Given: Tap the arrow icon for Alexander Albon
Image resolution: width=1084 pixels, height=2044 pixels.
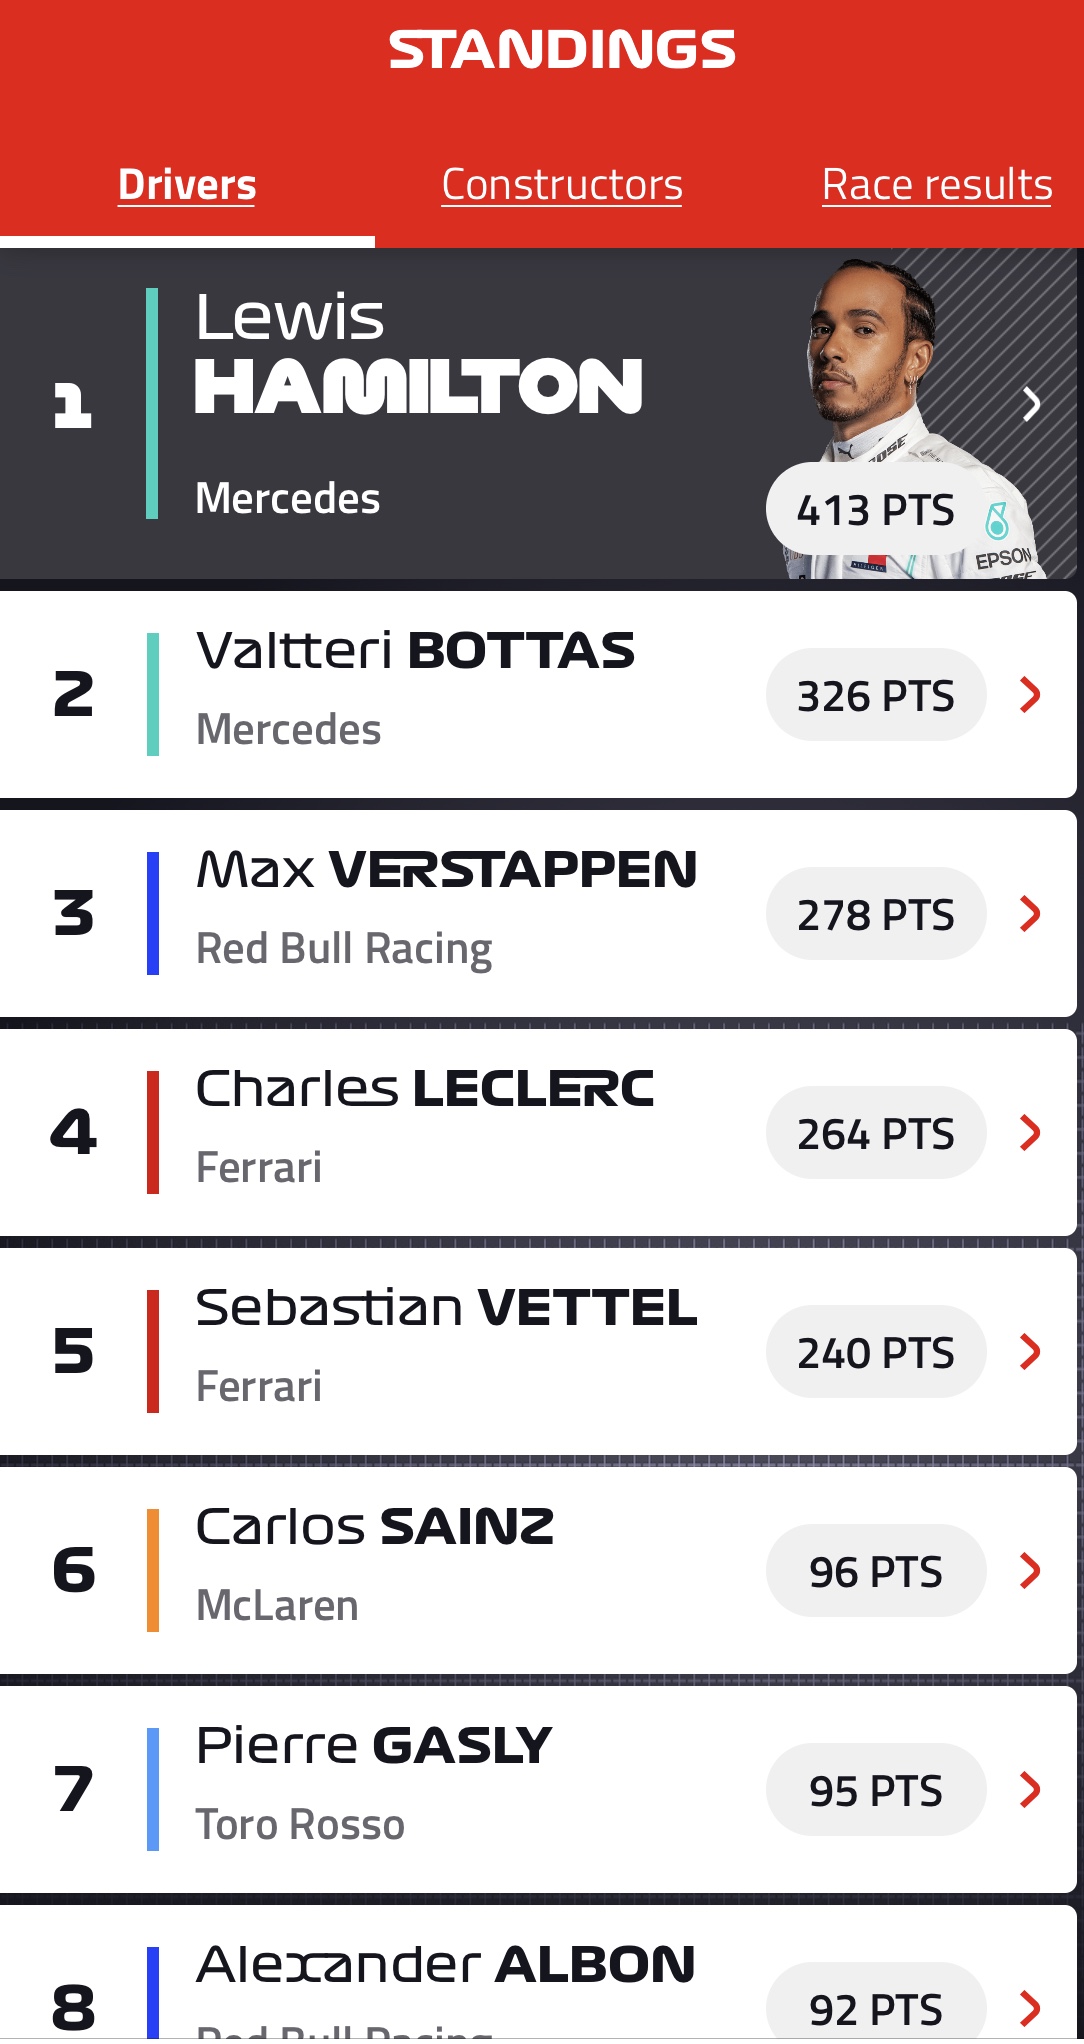Looking at the screenshot, I should pyautogui.click(x=1030, y=2006).
